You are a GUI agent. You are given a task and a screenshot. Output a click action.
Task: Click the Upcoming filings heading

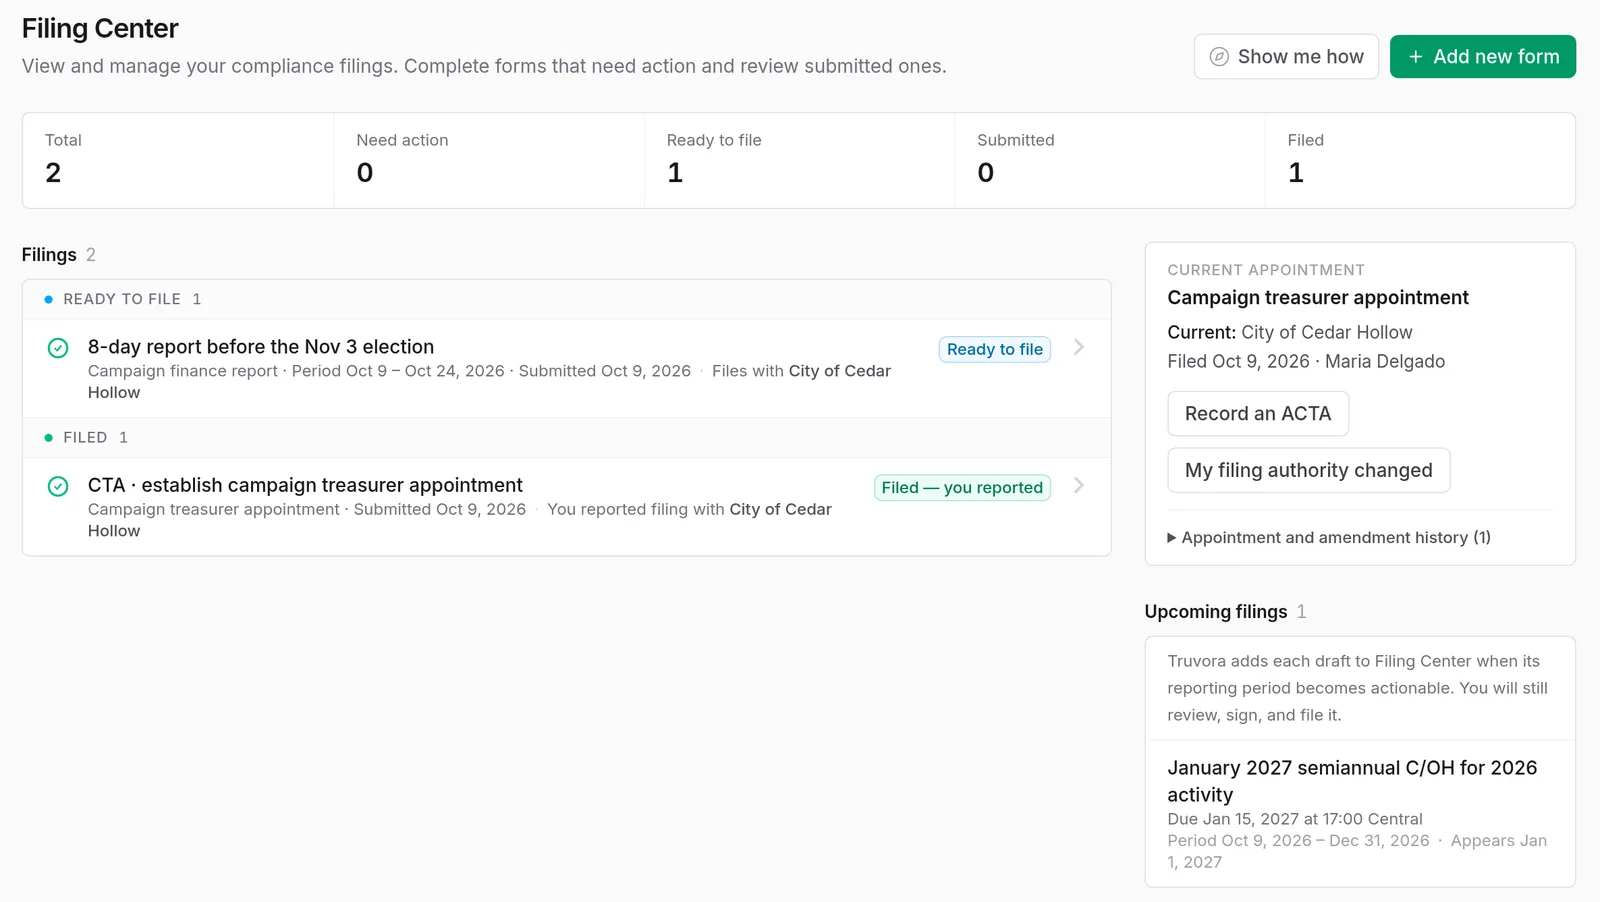pyautogui.click(x=1216, y=612)
